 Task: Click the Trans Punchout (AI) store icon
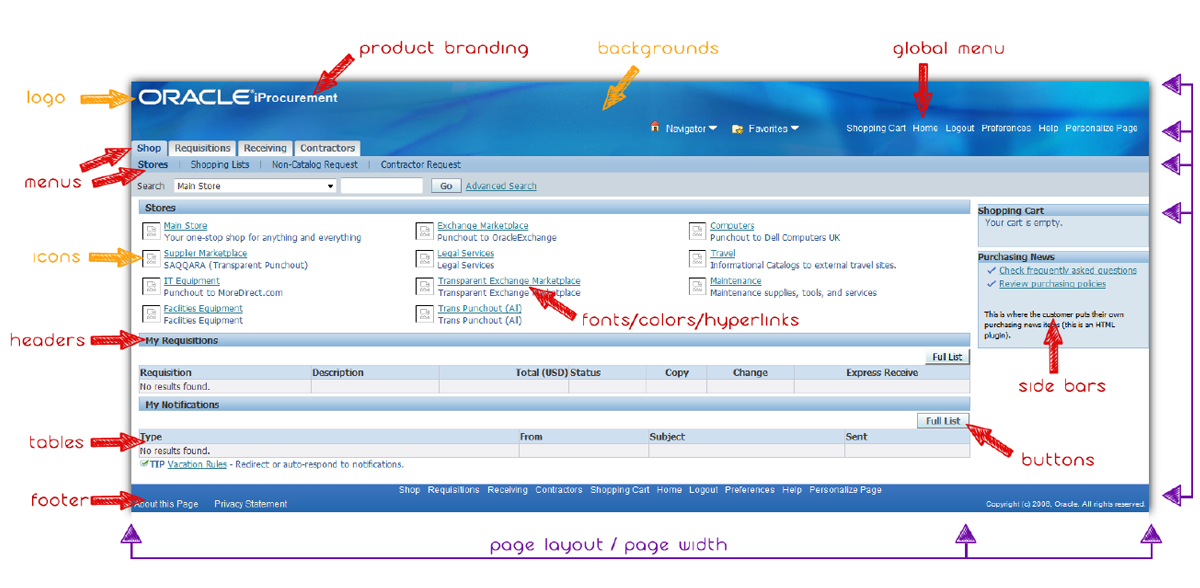click(424, 315)
